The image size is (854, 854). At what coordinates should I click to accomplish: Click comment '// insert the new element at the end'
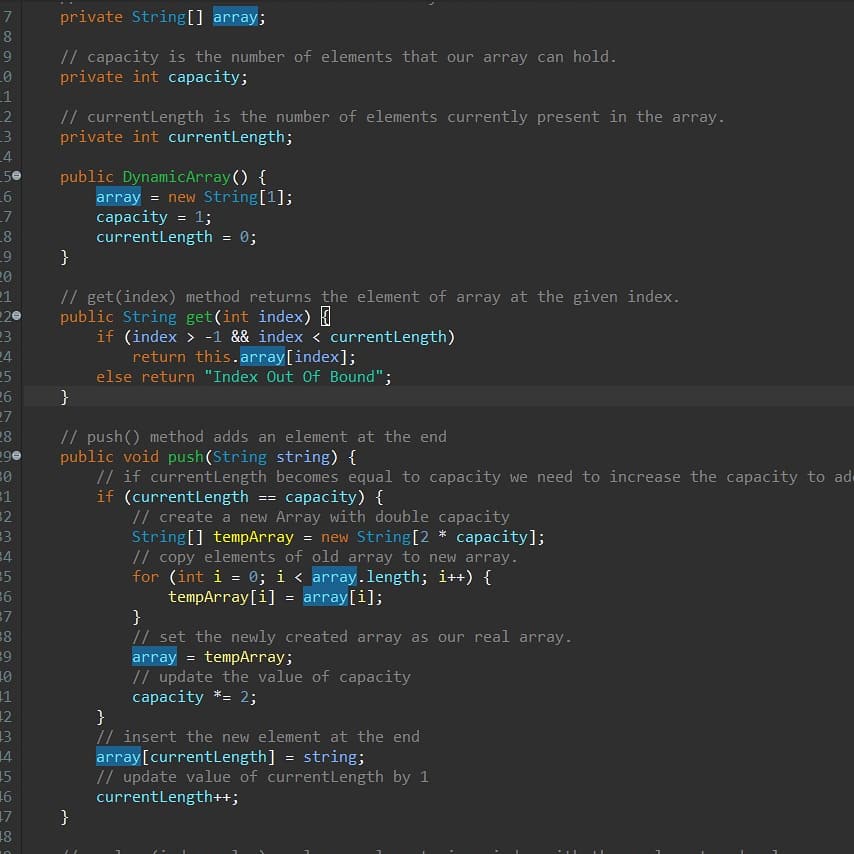(258, 737)
